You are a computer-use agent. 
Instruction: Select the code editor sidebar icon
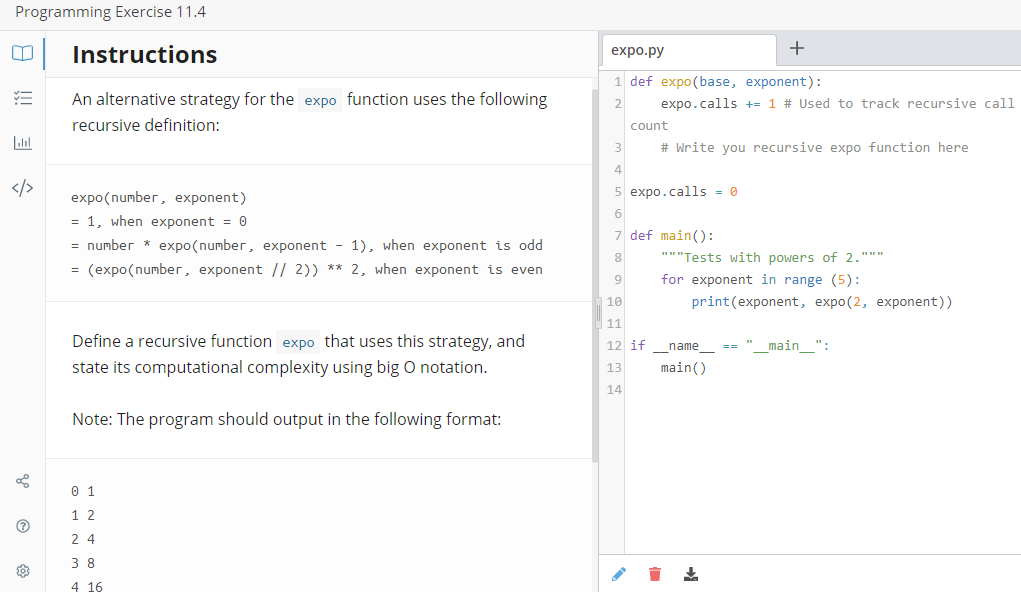(22, 187)
